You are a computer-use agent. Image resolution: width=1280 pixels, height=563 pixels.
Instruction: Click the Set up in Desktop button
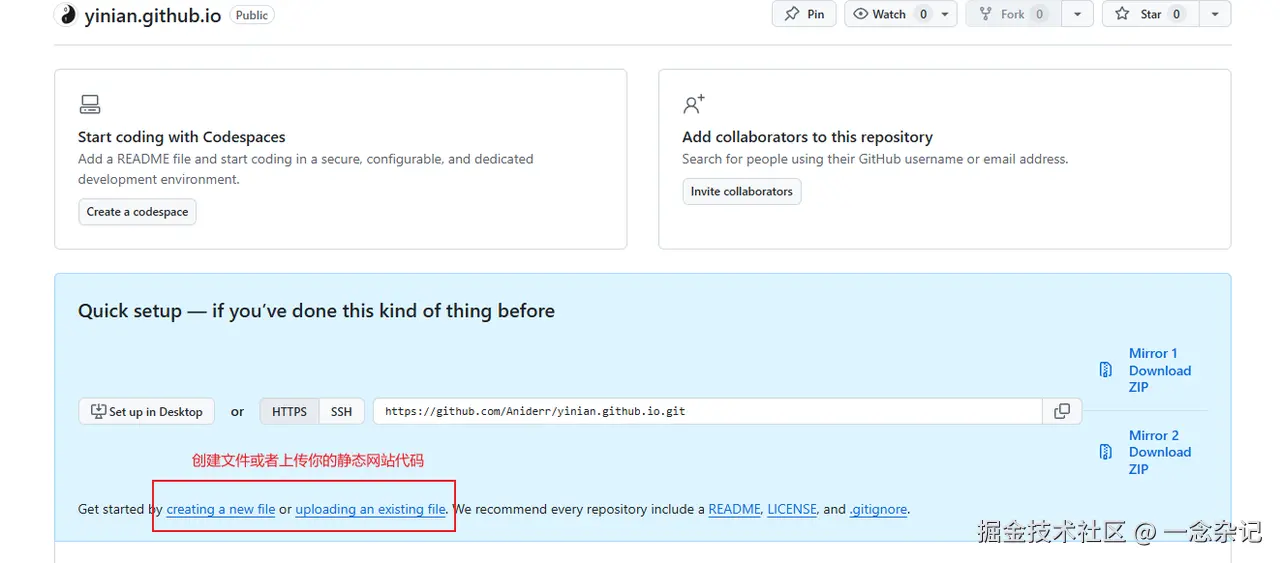[146, 411]
